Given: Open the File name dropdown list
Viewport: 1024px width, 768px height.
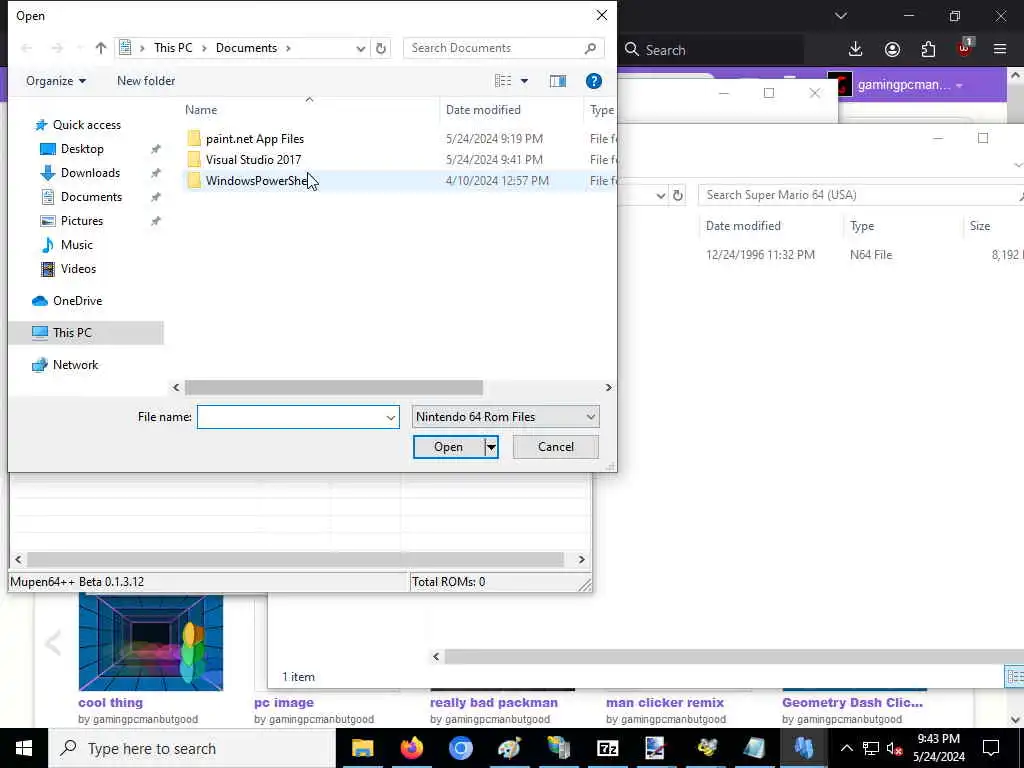Looking at the screenshot, I should tap(391, 417).
